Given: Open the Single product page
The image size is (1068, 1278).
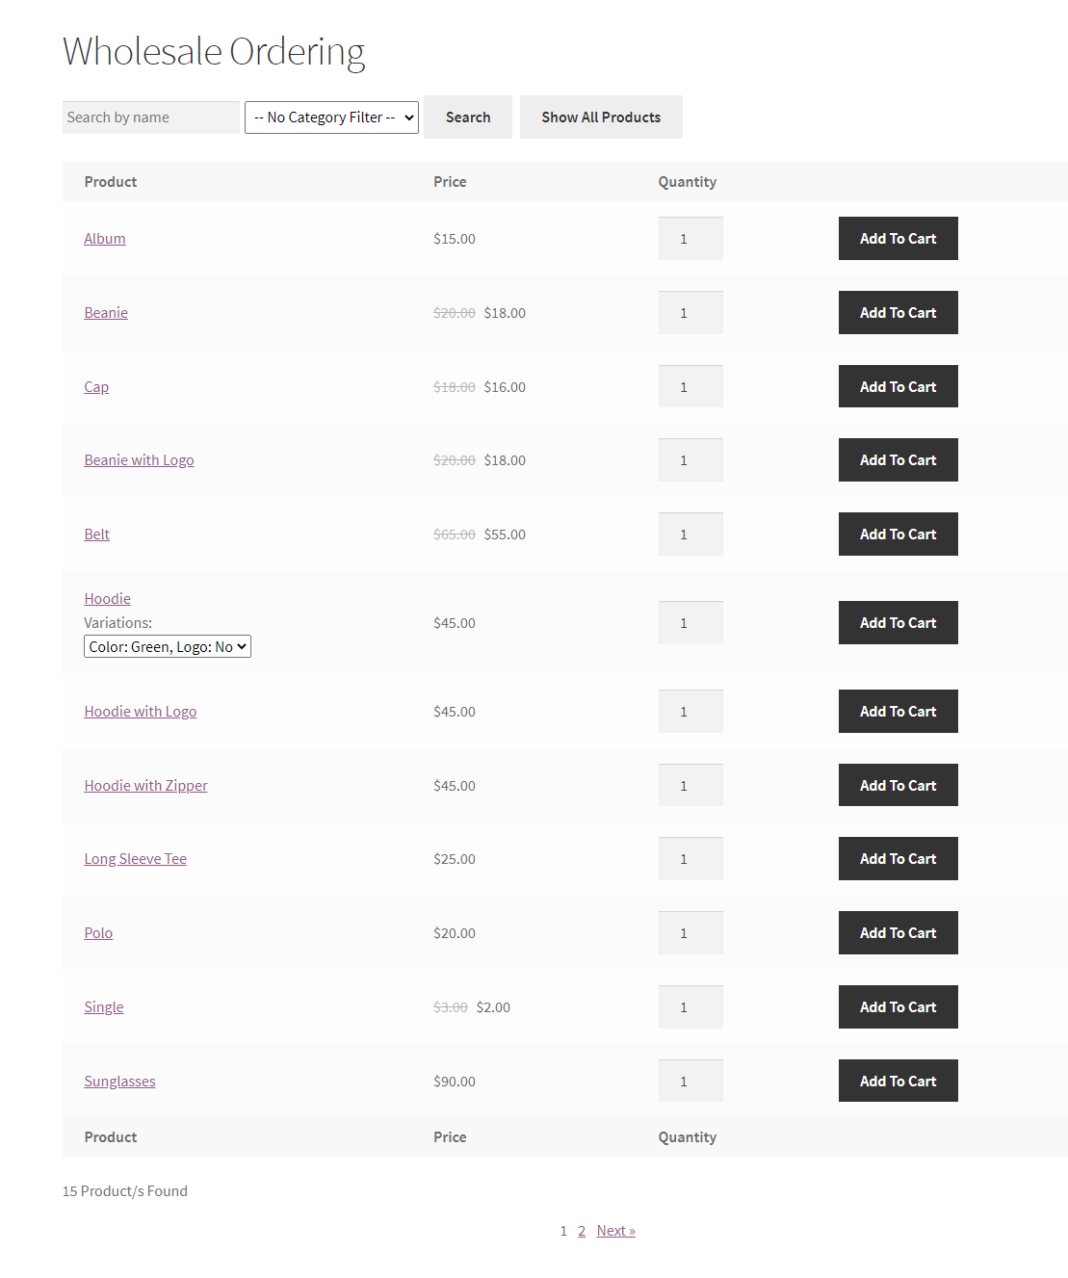Looking at the screenshot, I should click(x=103, y=1007).
